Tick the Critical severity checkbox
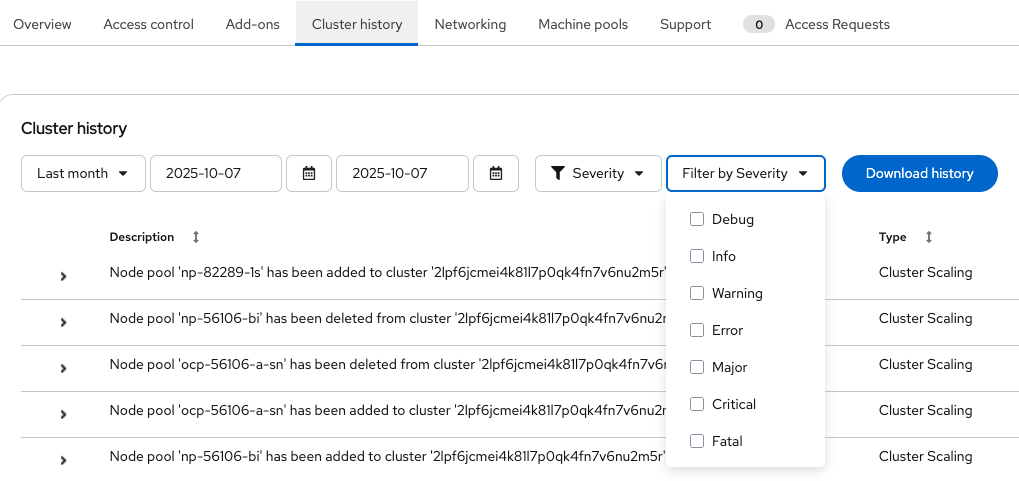 (x=697, y=404)
